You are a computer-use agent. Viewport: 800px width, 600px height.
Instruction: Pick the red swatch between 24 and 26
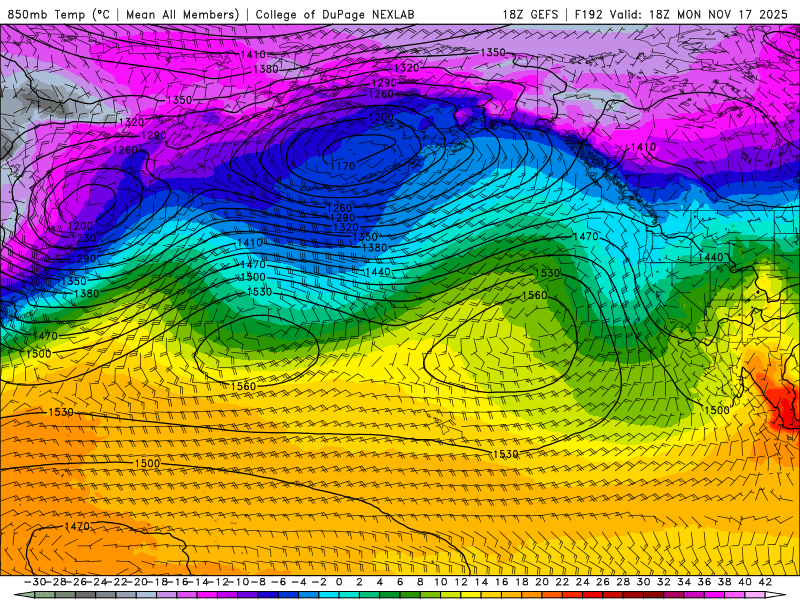[x=593, y=595]
